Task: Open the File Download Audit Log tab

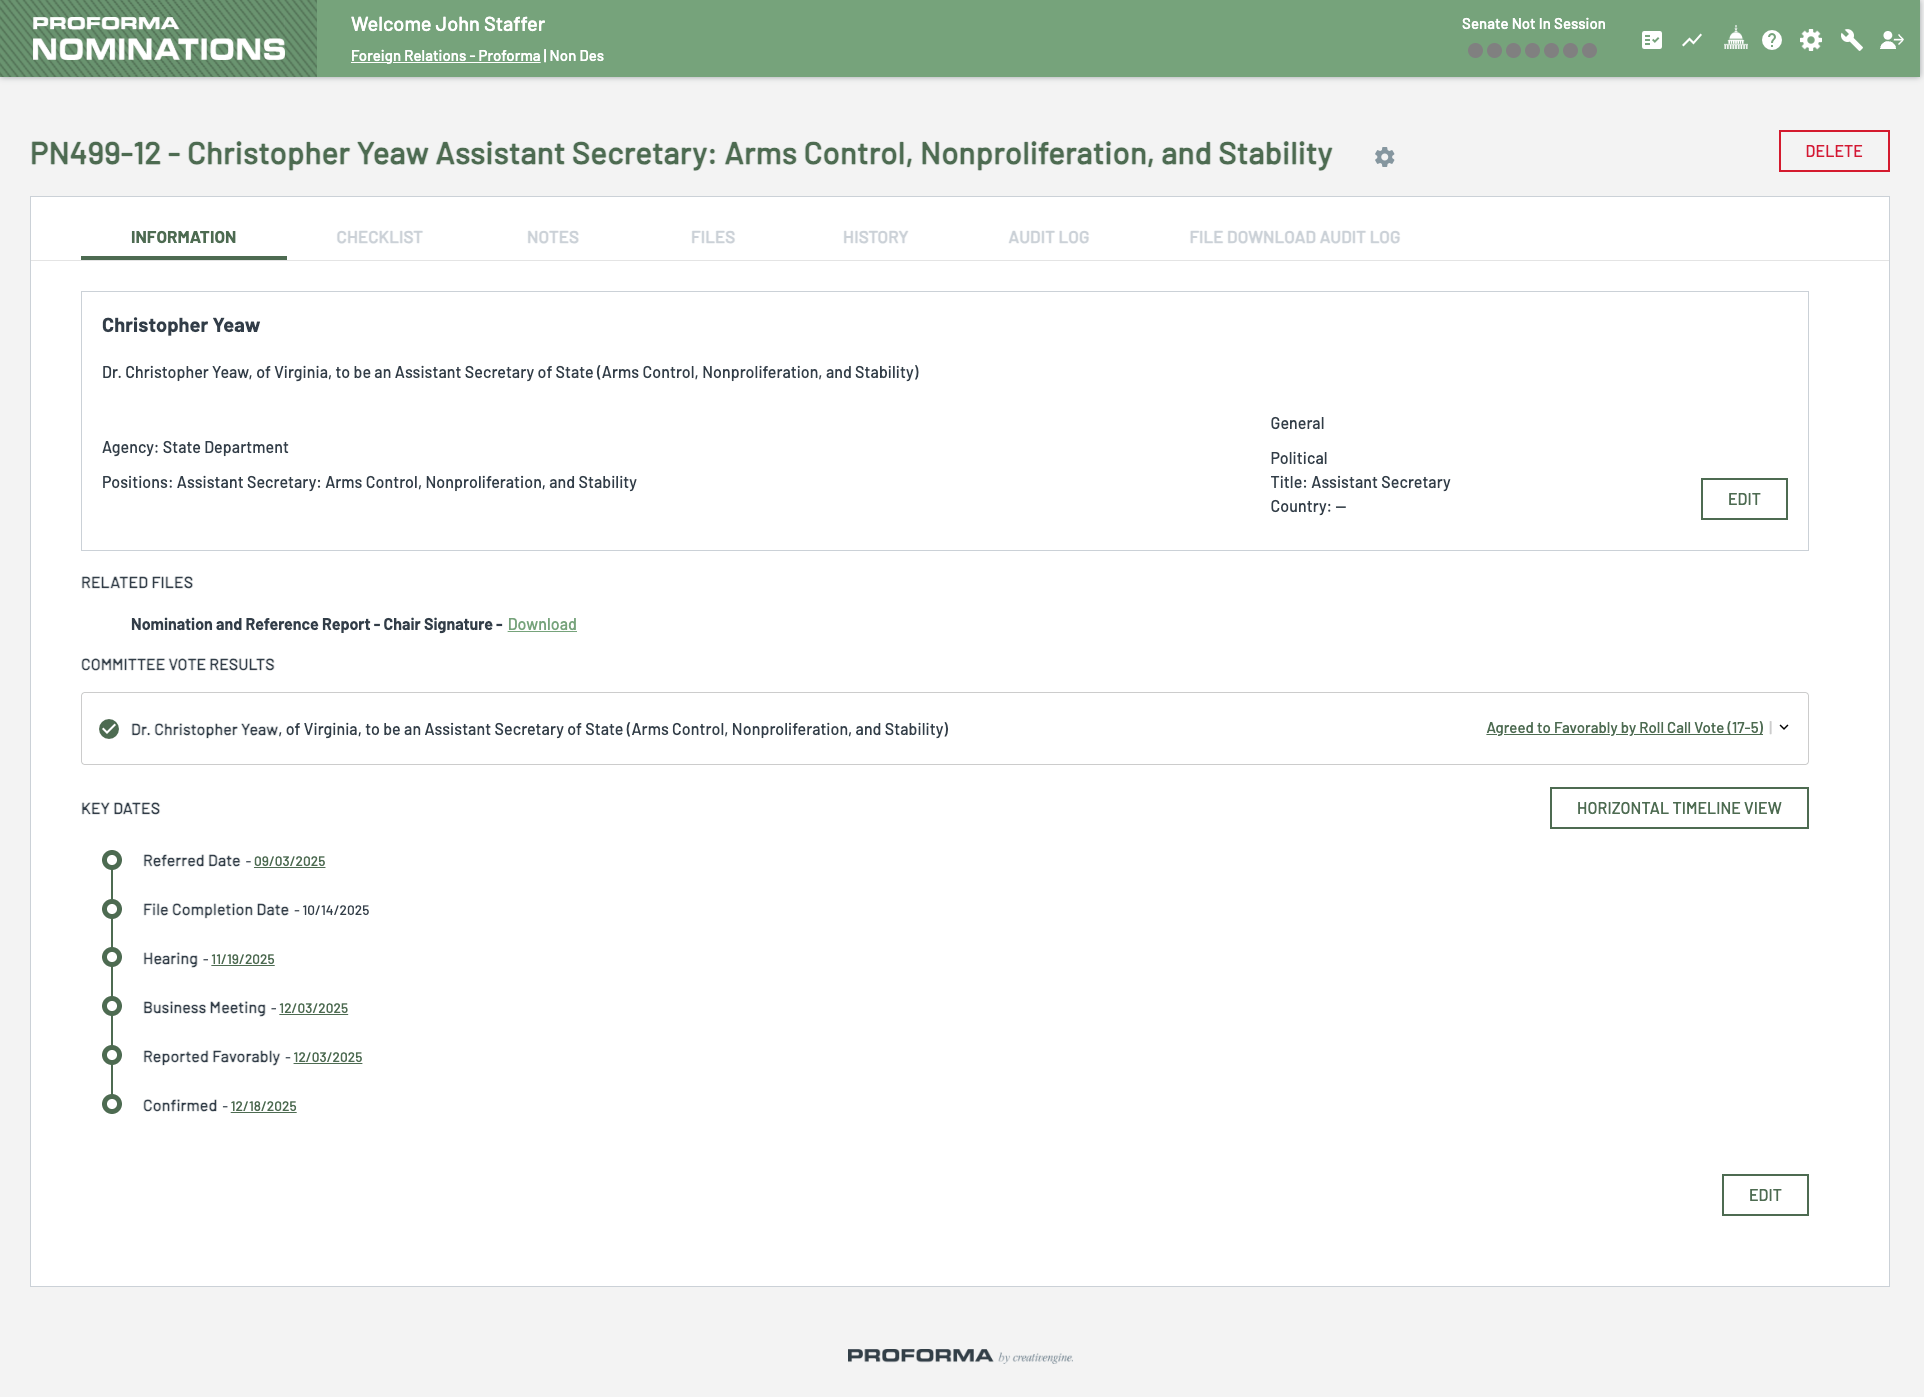Action: click(1294, 237)
